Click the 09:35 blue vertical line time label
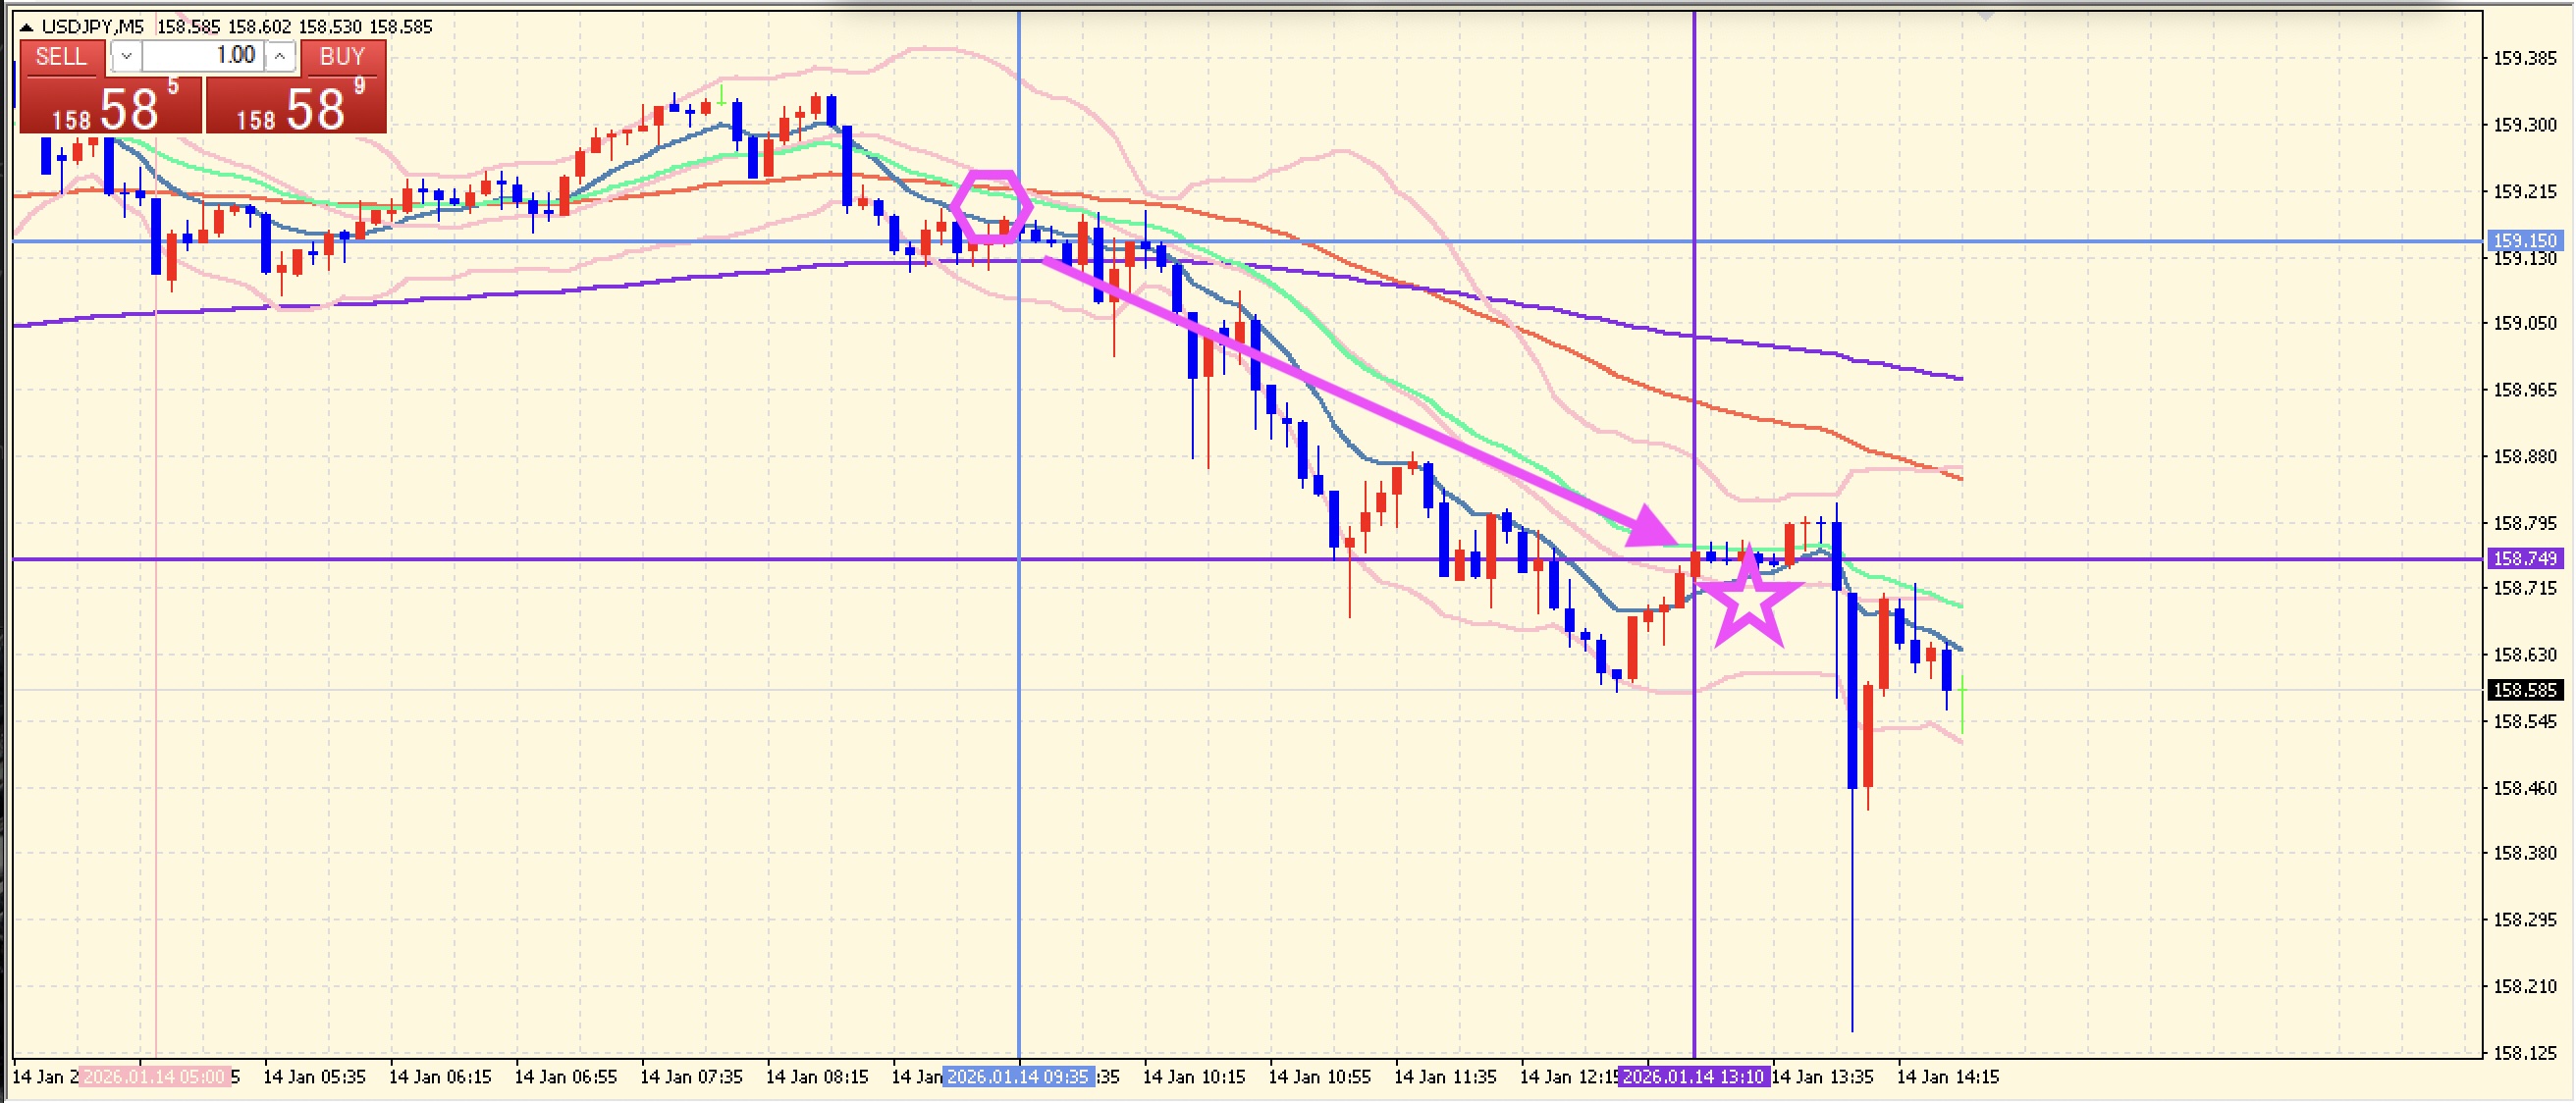 click(1018, 1077)
